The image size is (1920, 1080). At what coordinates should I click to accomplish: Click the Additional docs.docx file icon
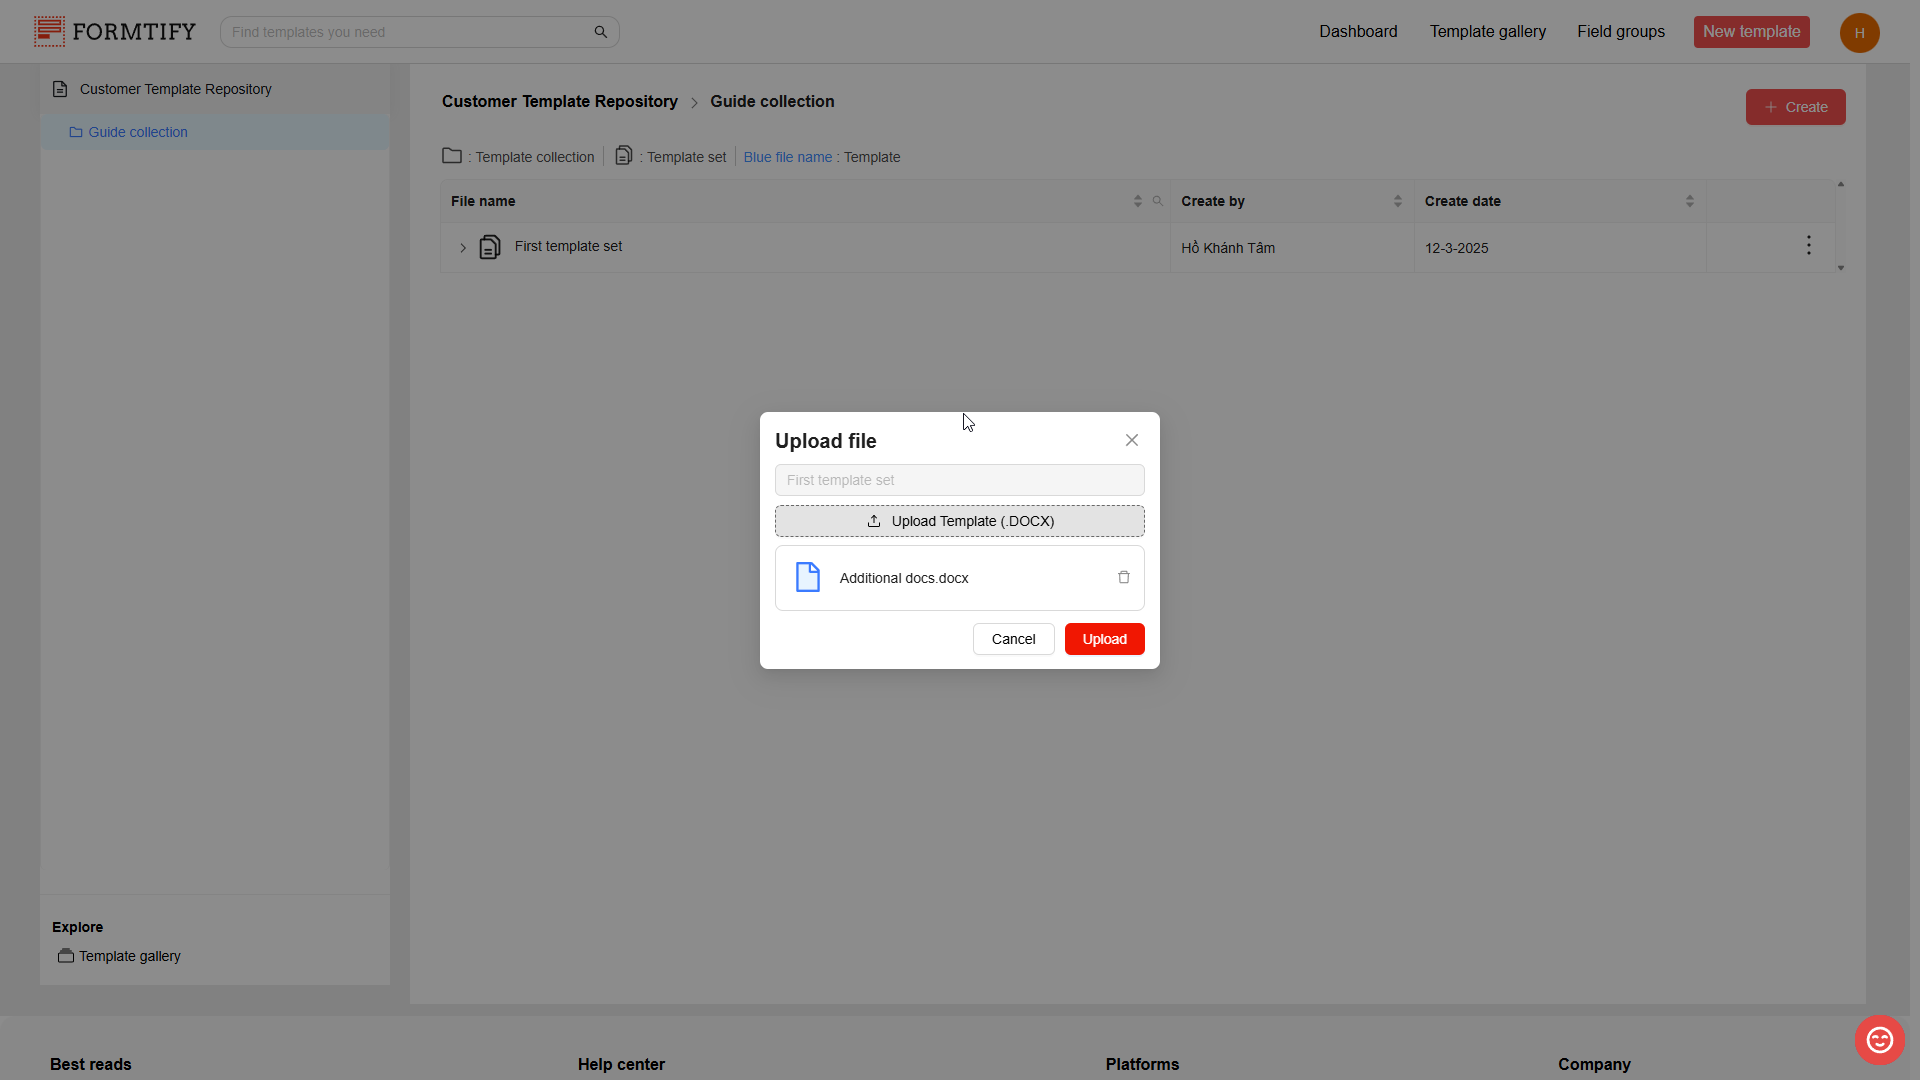pyautogui.click(x=807, y=578)
